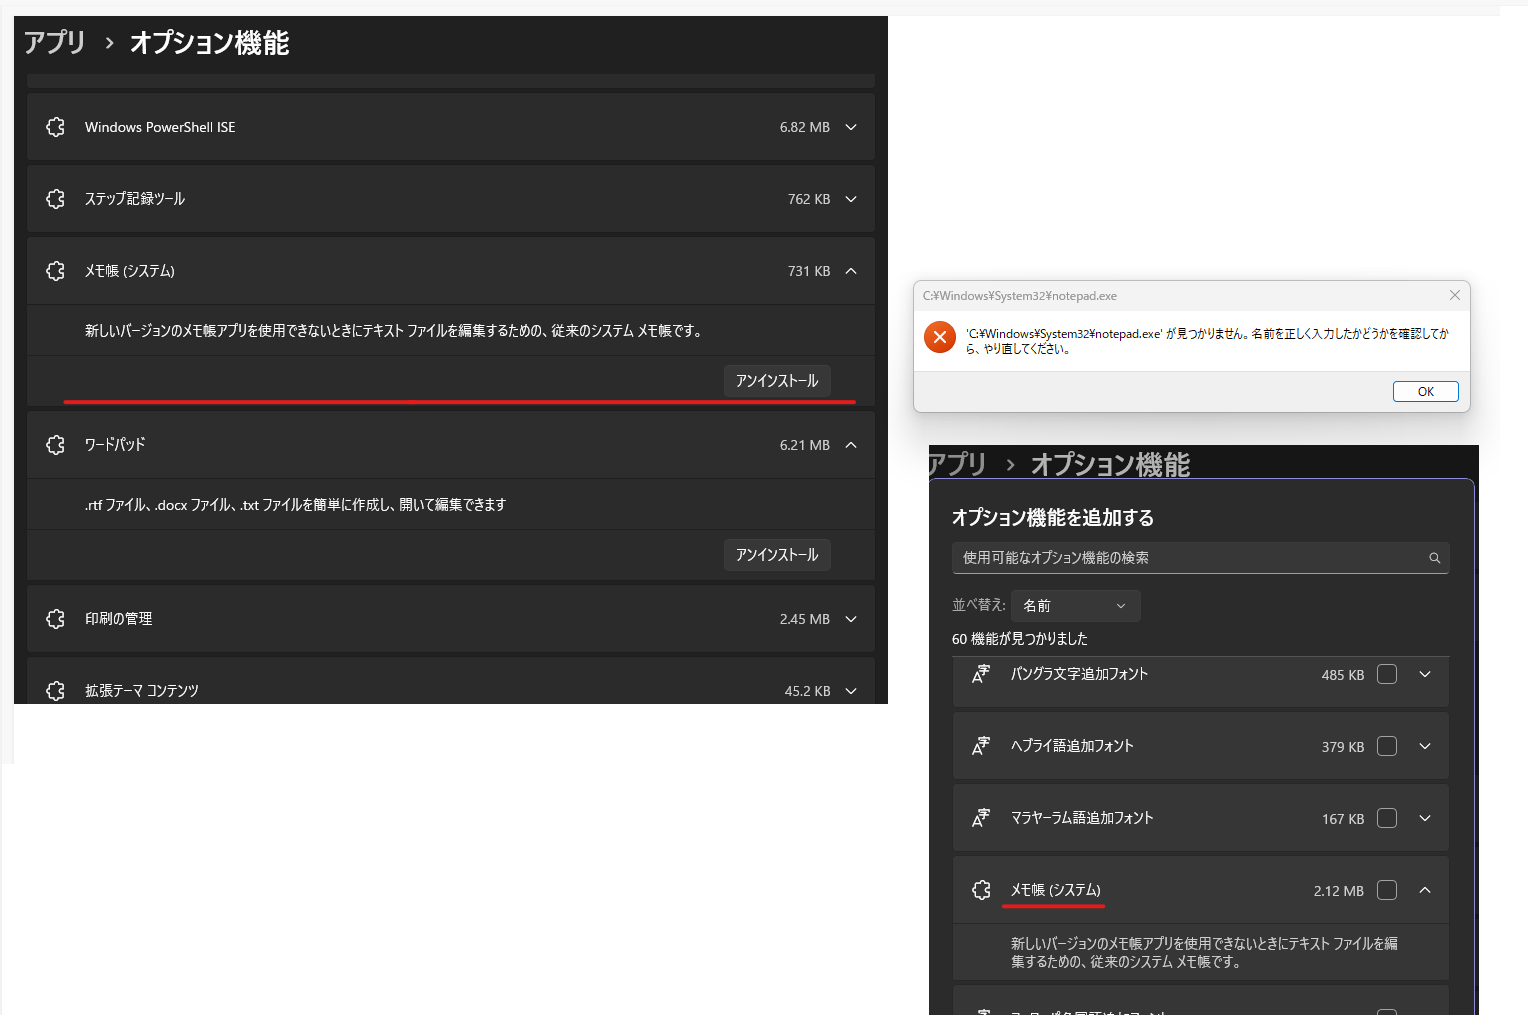Click the マラヤーラム語追加フォント font icon

[981, 818]
